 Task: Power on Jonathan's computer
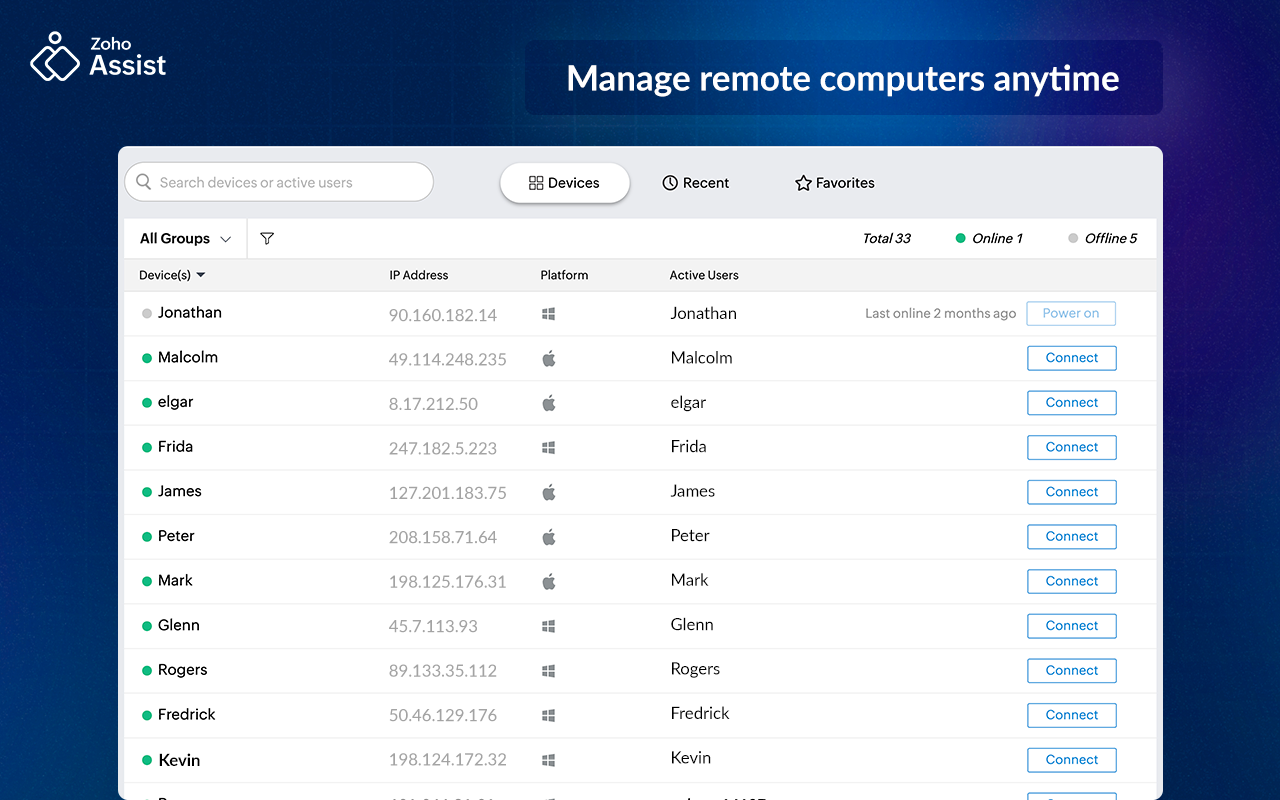click(1070, 313)
